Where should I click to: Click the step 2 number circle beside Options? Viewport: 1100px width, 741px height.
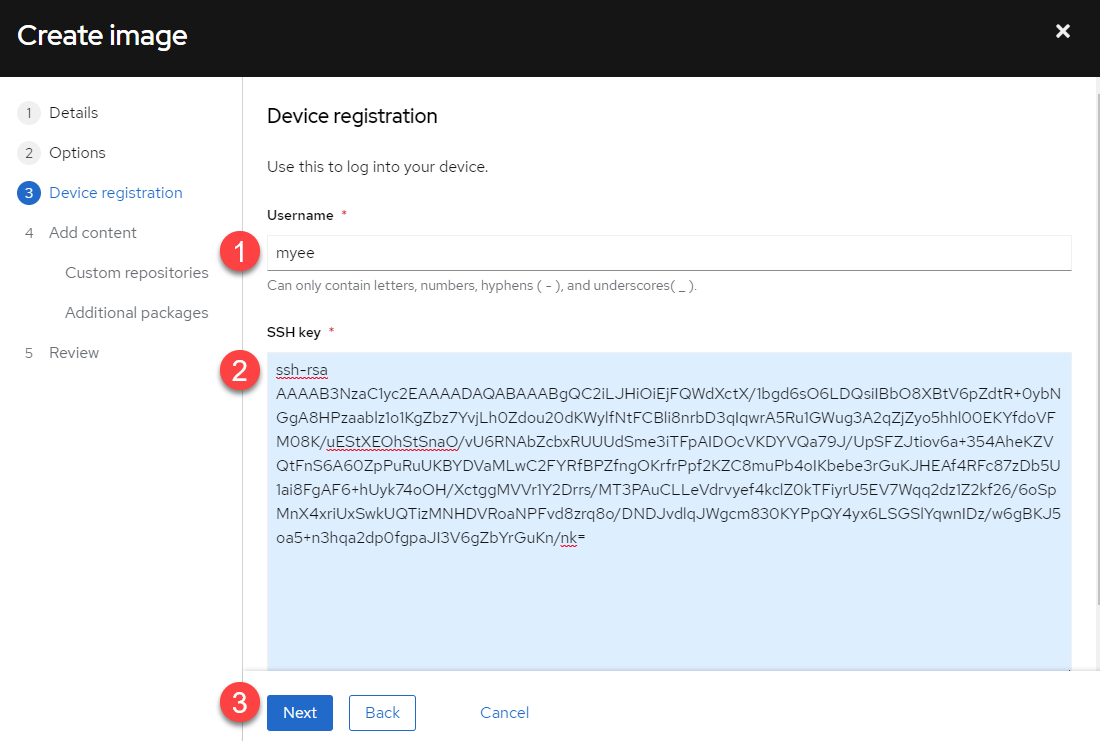29,153
